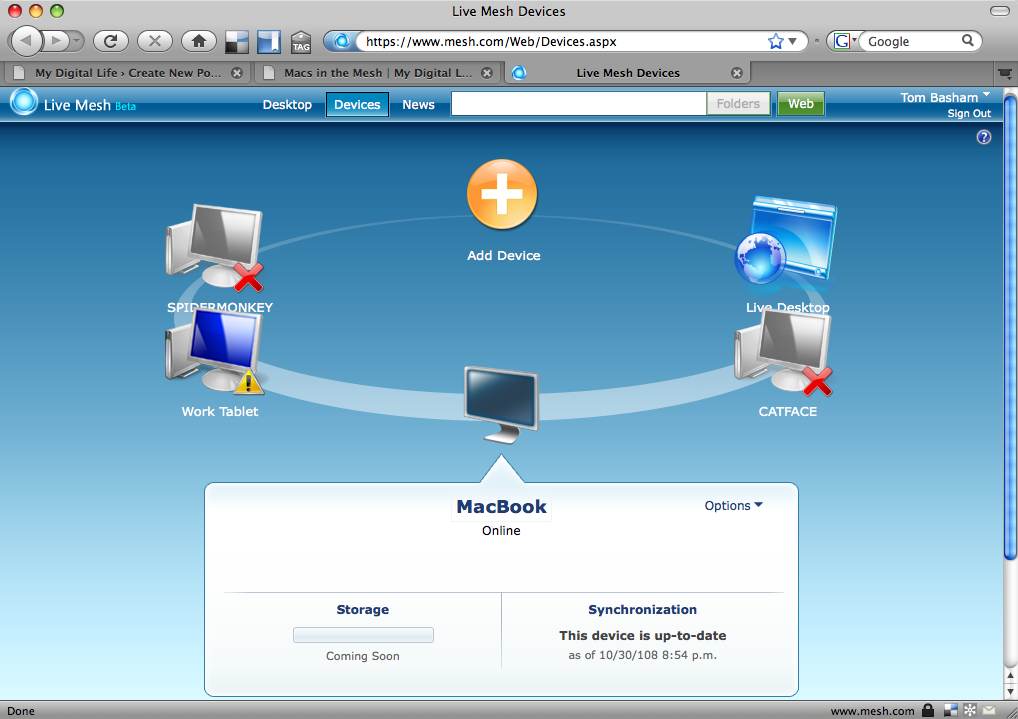The height and width of the screenshot is (719, 1018).
Task: Open the Options dropdown for MacBook
Action: (733, 505)
